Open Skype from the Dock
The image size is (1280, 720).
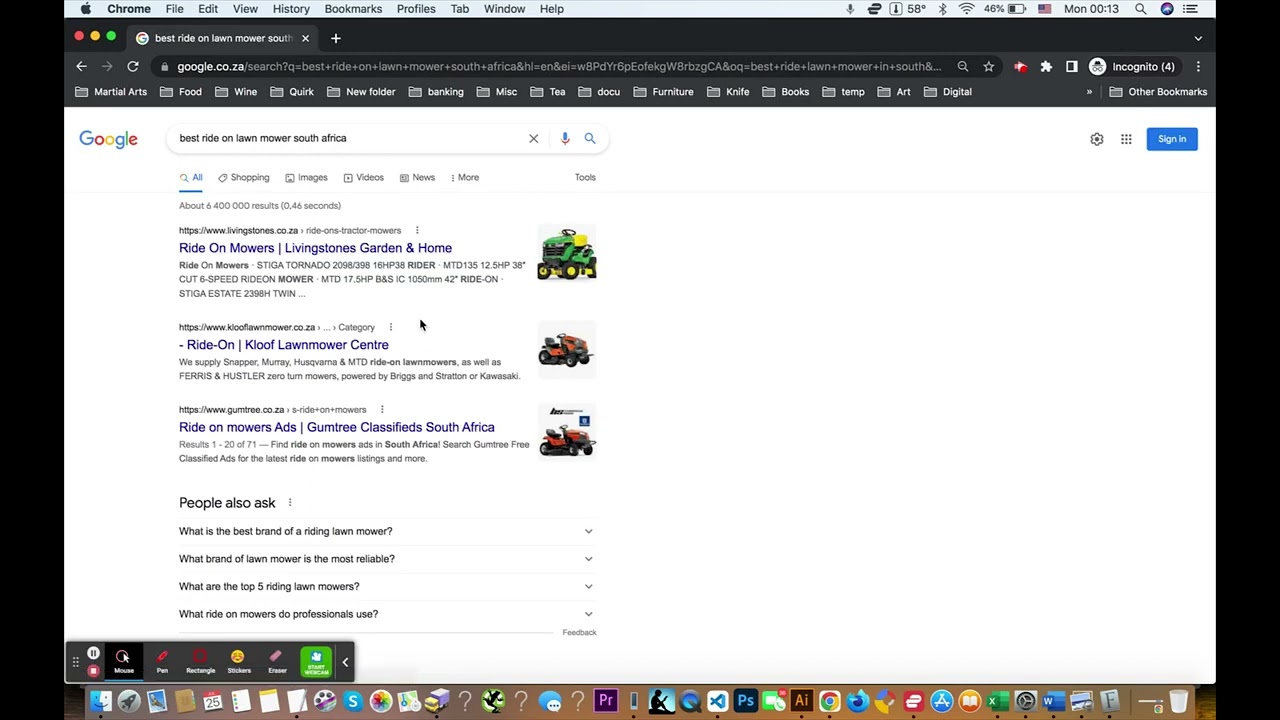pos(353,702)
